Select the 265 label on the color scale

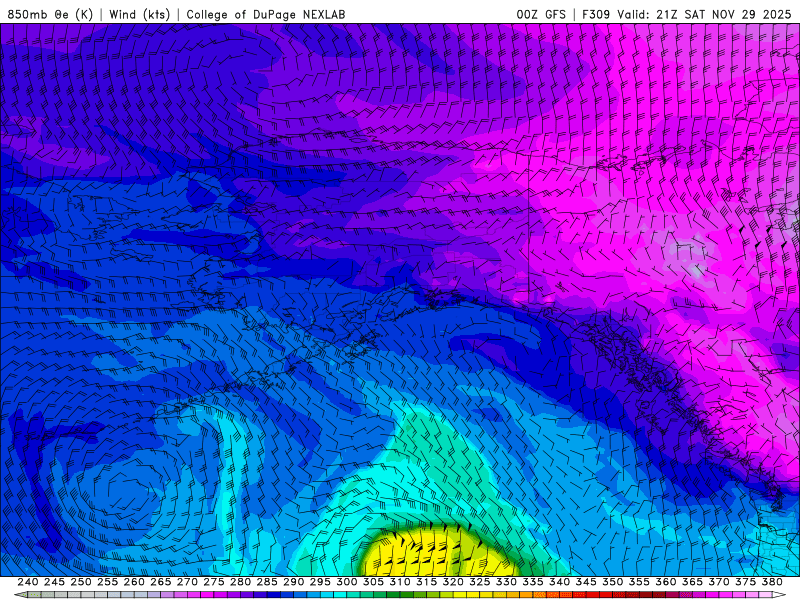(160, 582)
